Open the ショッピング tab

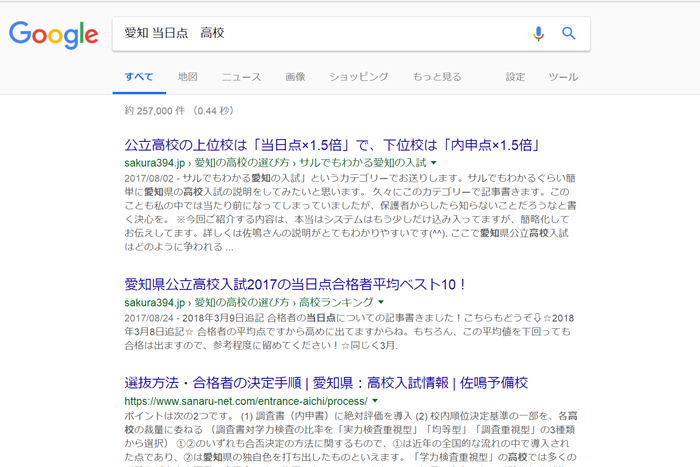pyautogui.click(x=358, y=77)
